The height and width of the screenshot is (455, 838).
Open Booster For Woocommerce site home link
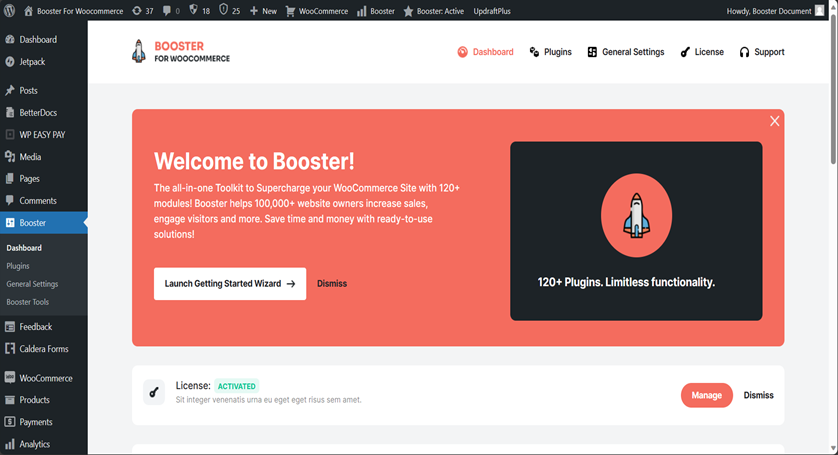coord(73,11)
